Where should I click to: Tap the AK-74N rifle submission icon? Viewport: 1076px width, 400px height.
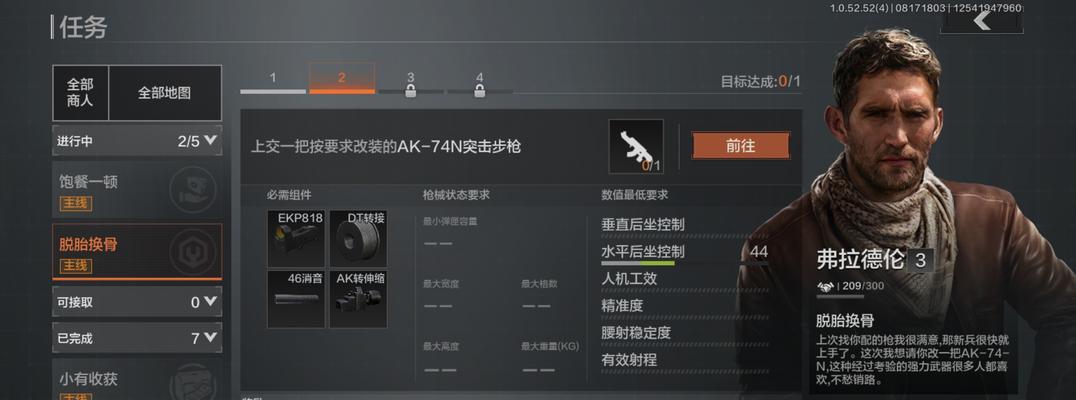tap(636, 146)
